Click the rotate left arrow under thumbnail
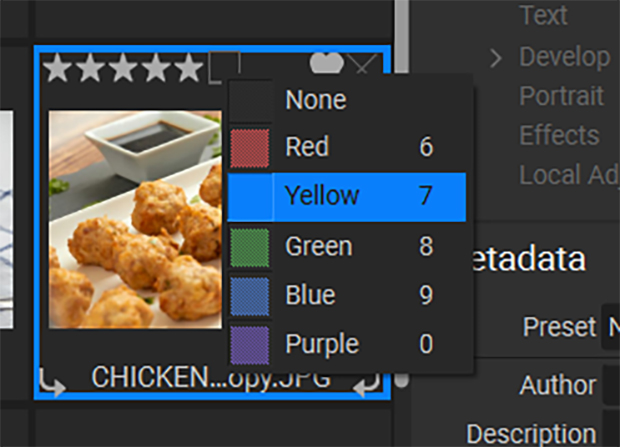The height and width of the screenshot is (447, 620). coord(52,382)
